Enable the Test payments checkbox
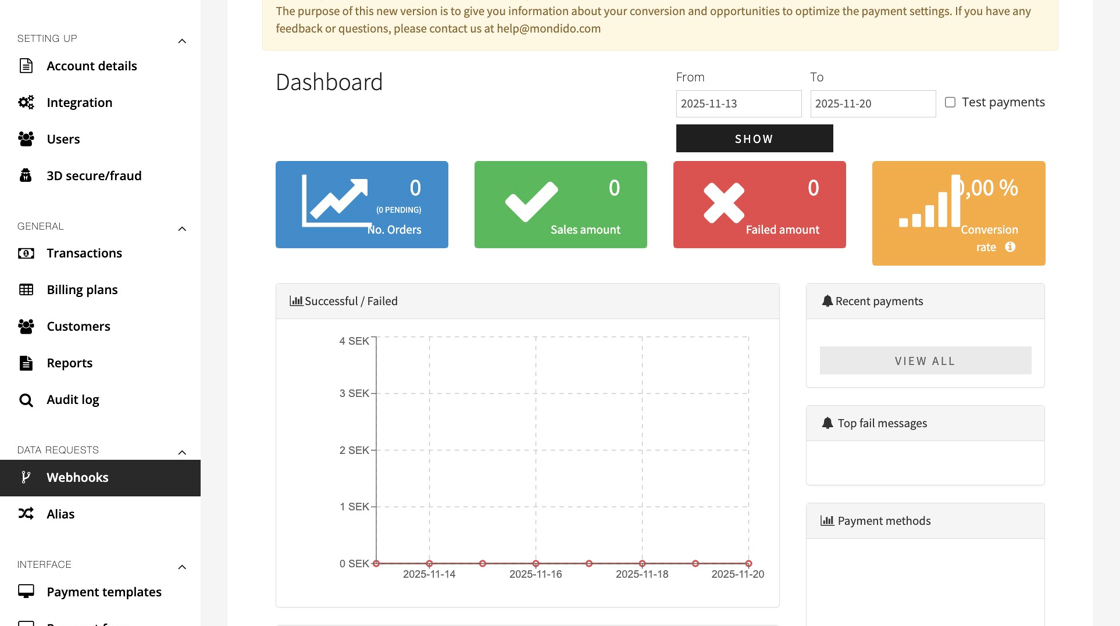 coord(950,102)
